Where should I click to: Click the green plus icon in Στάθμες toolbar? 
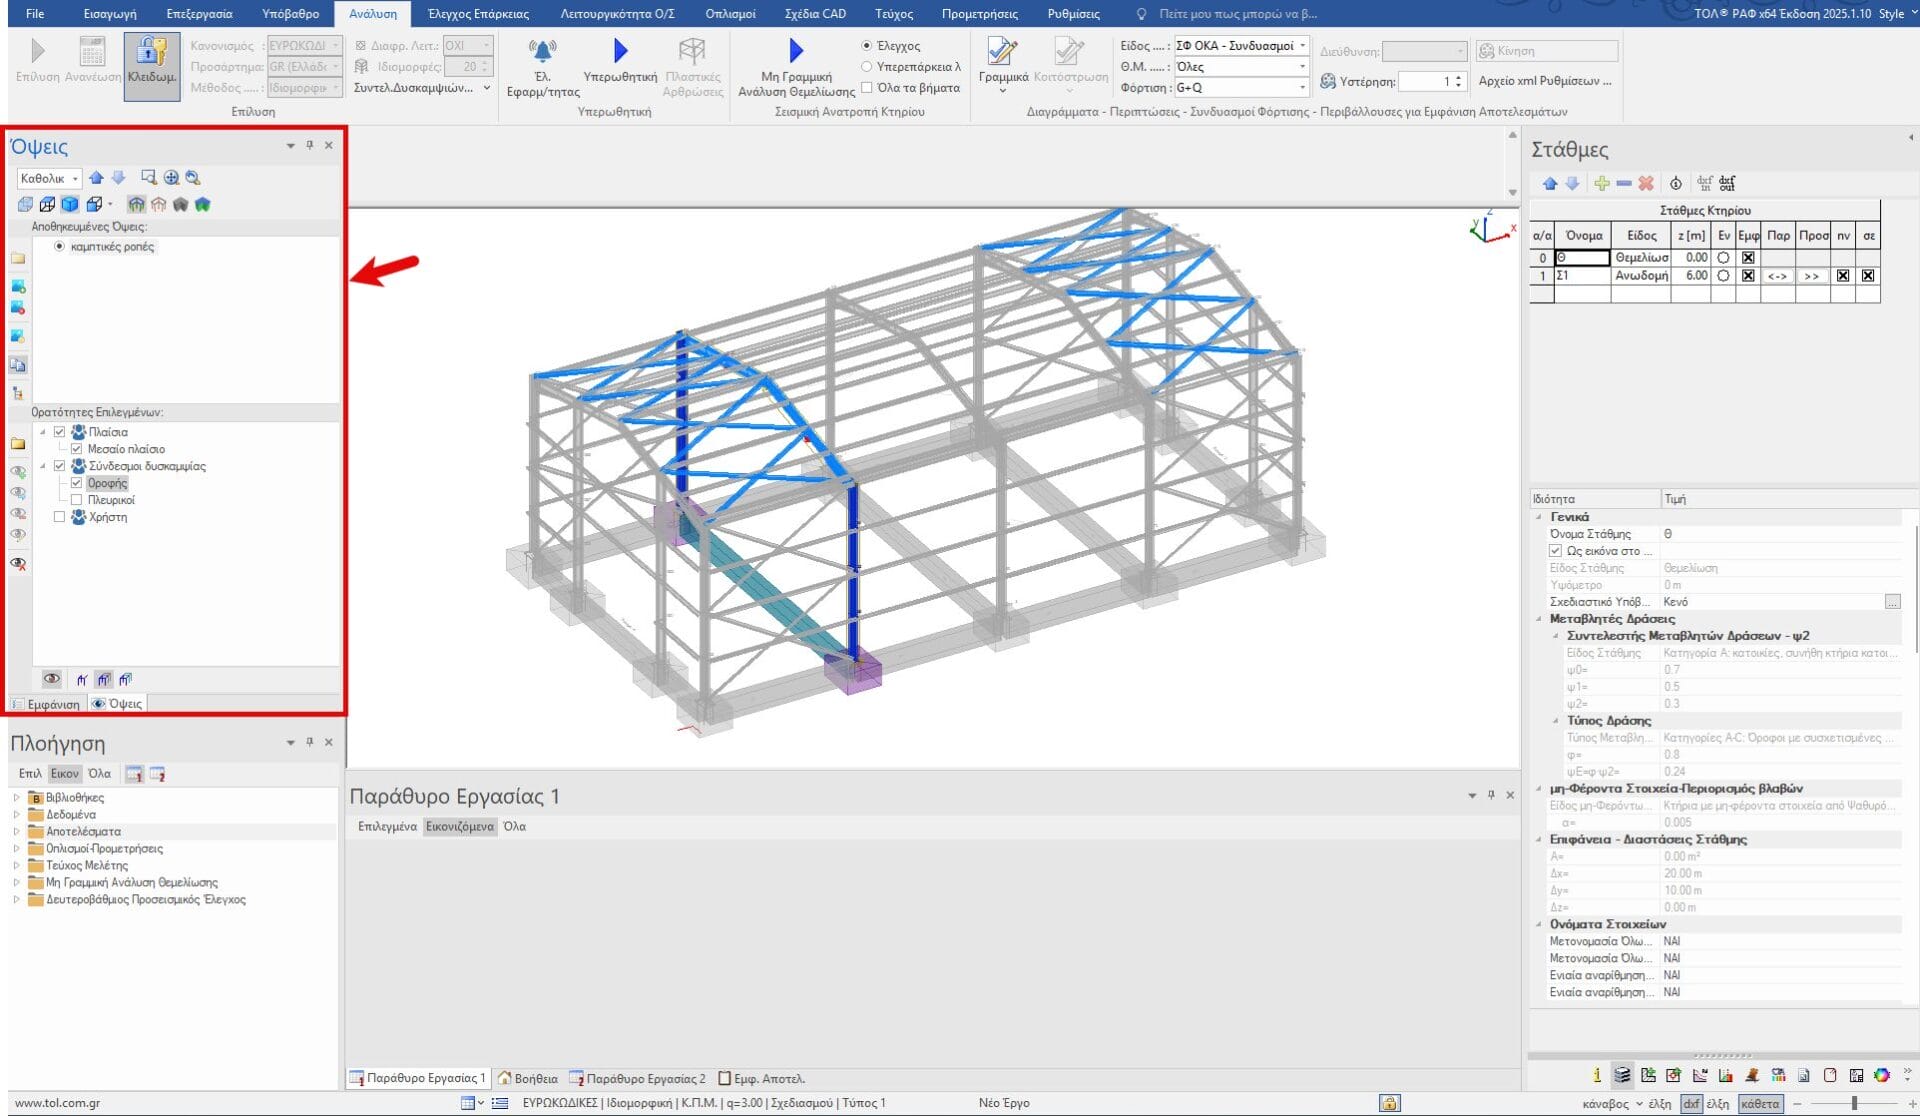[x=1601, y=183]
